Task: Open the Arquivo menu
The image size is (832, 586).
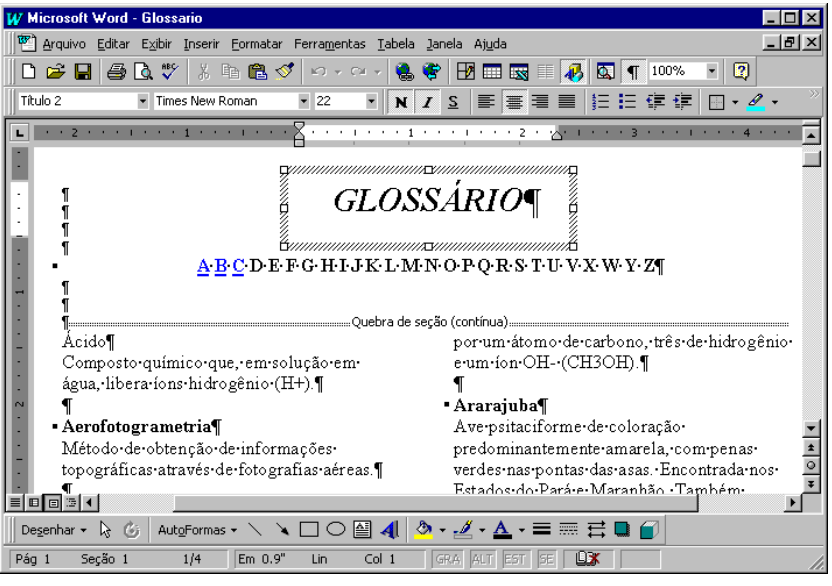Action: [x=64, y=44]
